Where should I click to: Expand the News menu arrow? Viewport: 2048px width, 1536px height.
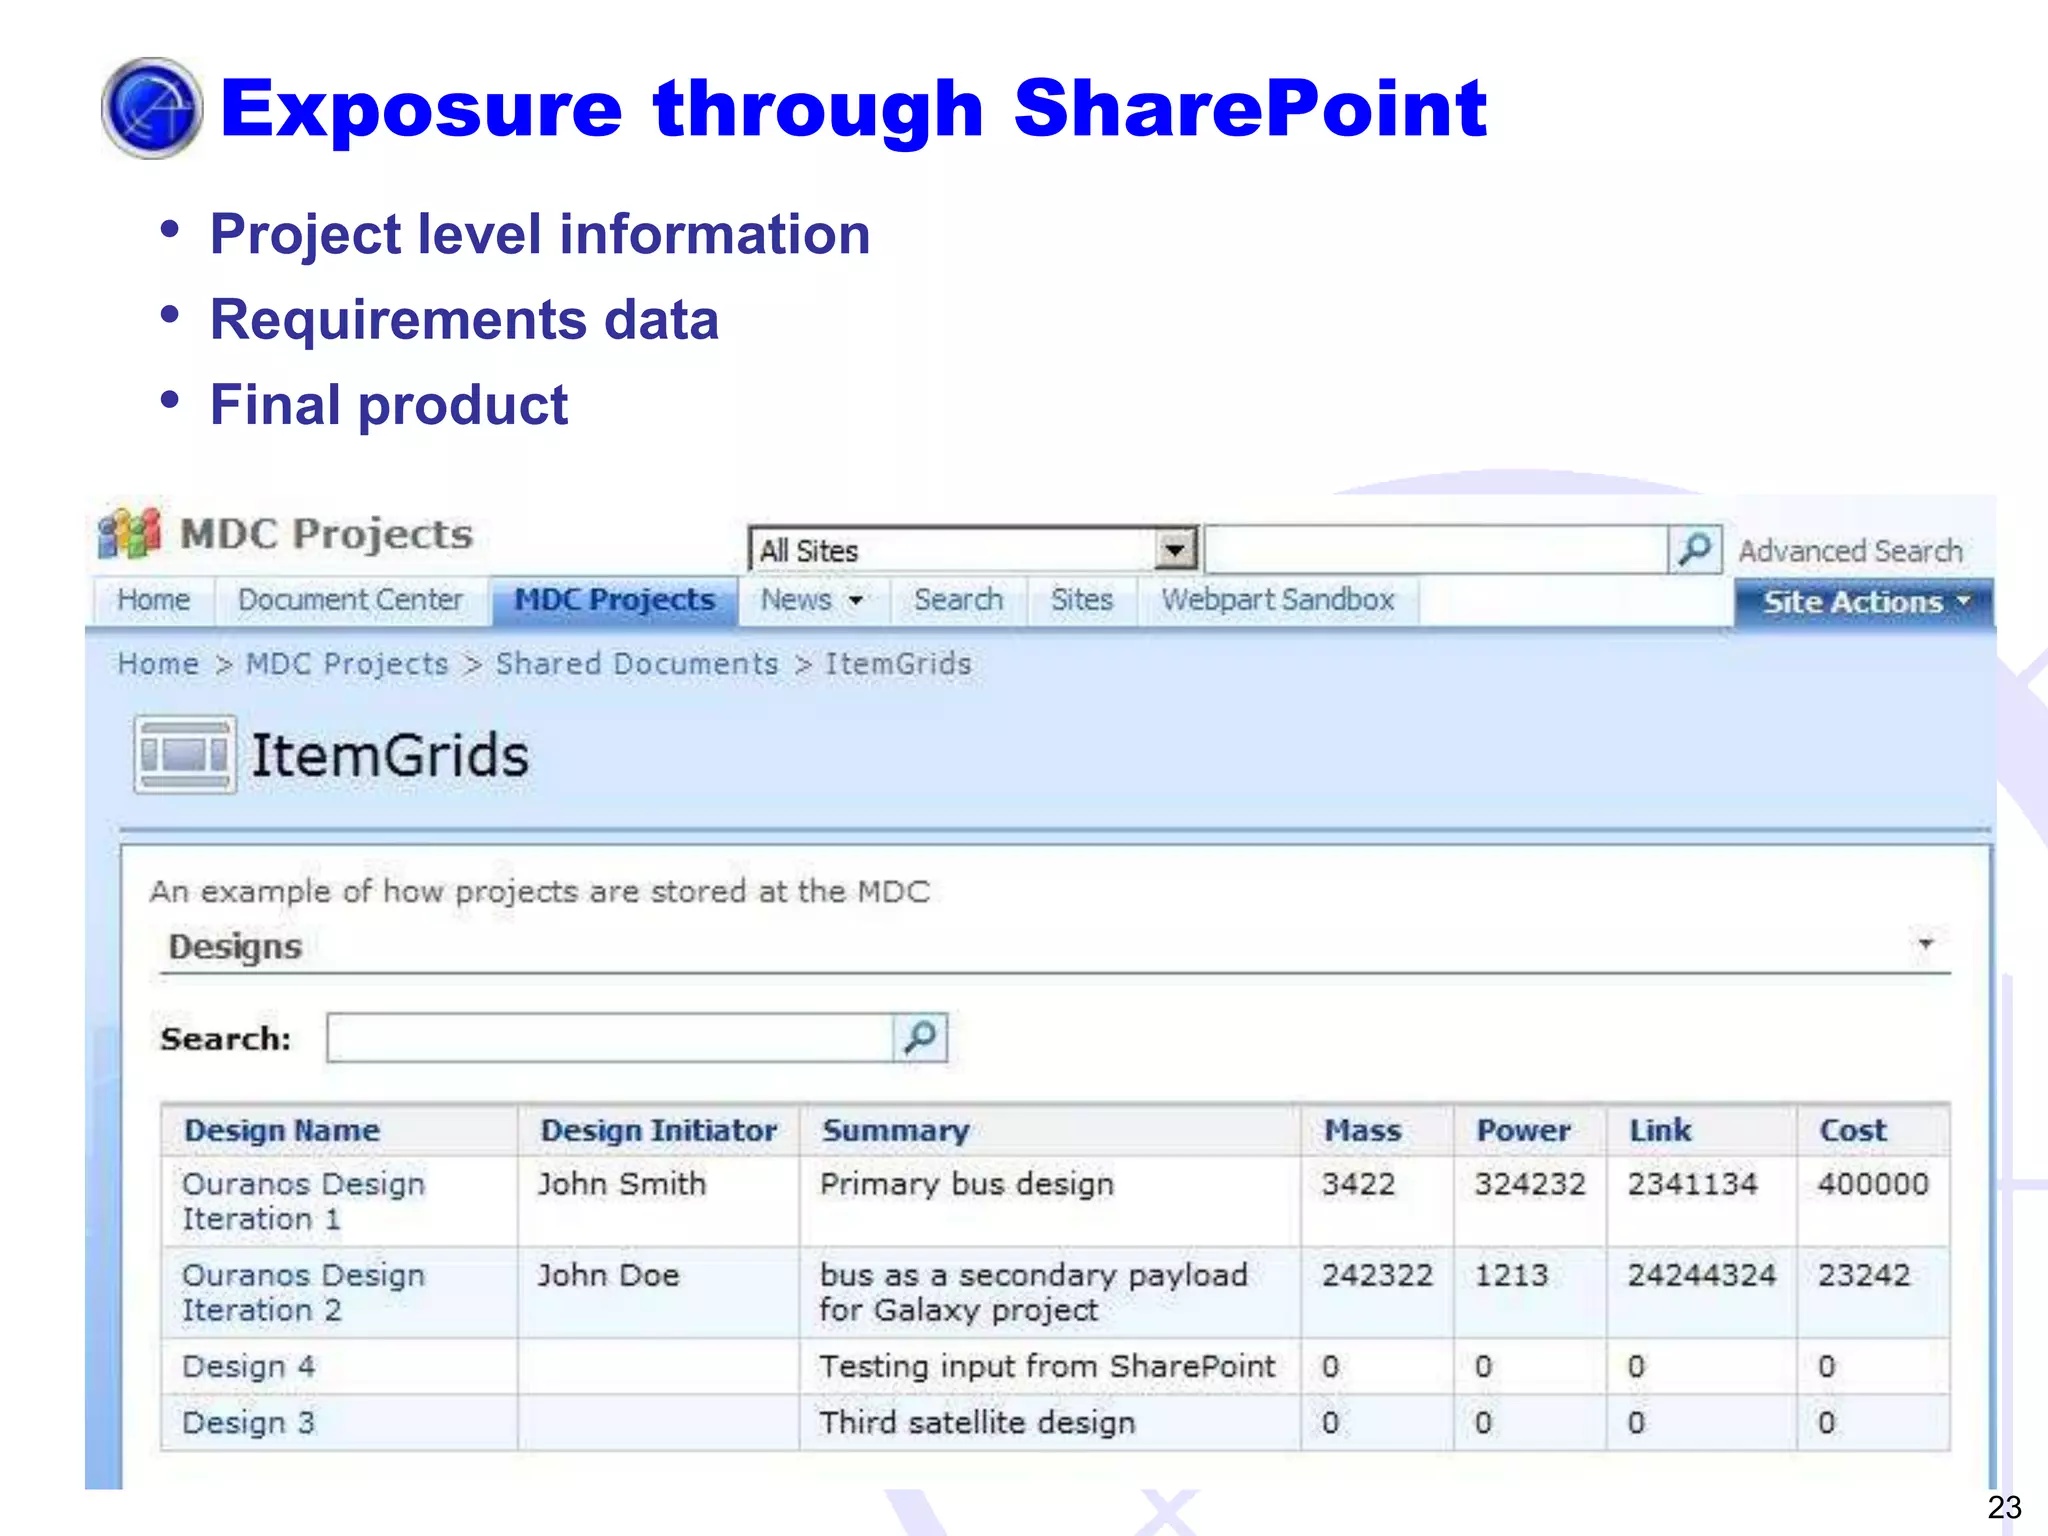tap(855, 601)
